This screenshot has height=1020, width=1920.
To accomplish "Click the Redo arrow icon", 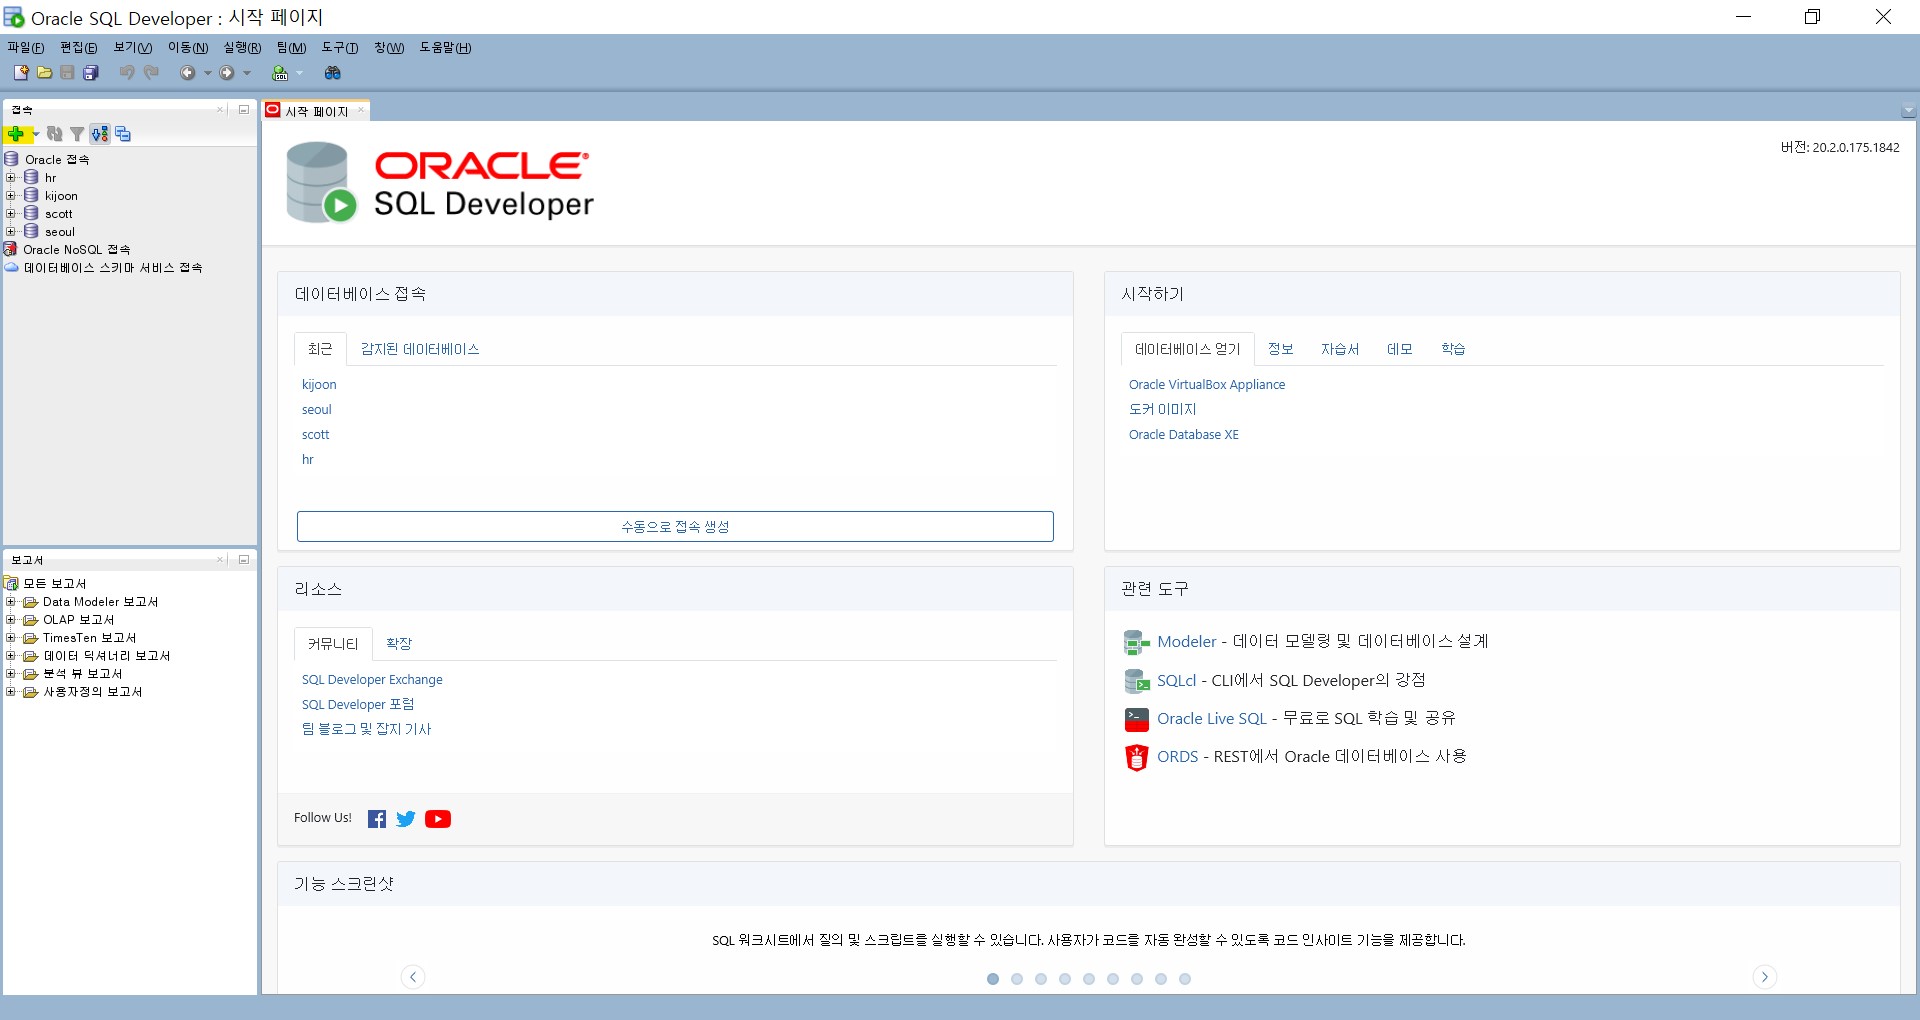I will click(x=151, y=73).
